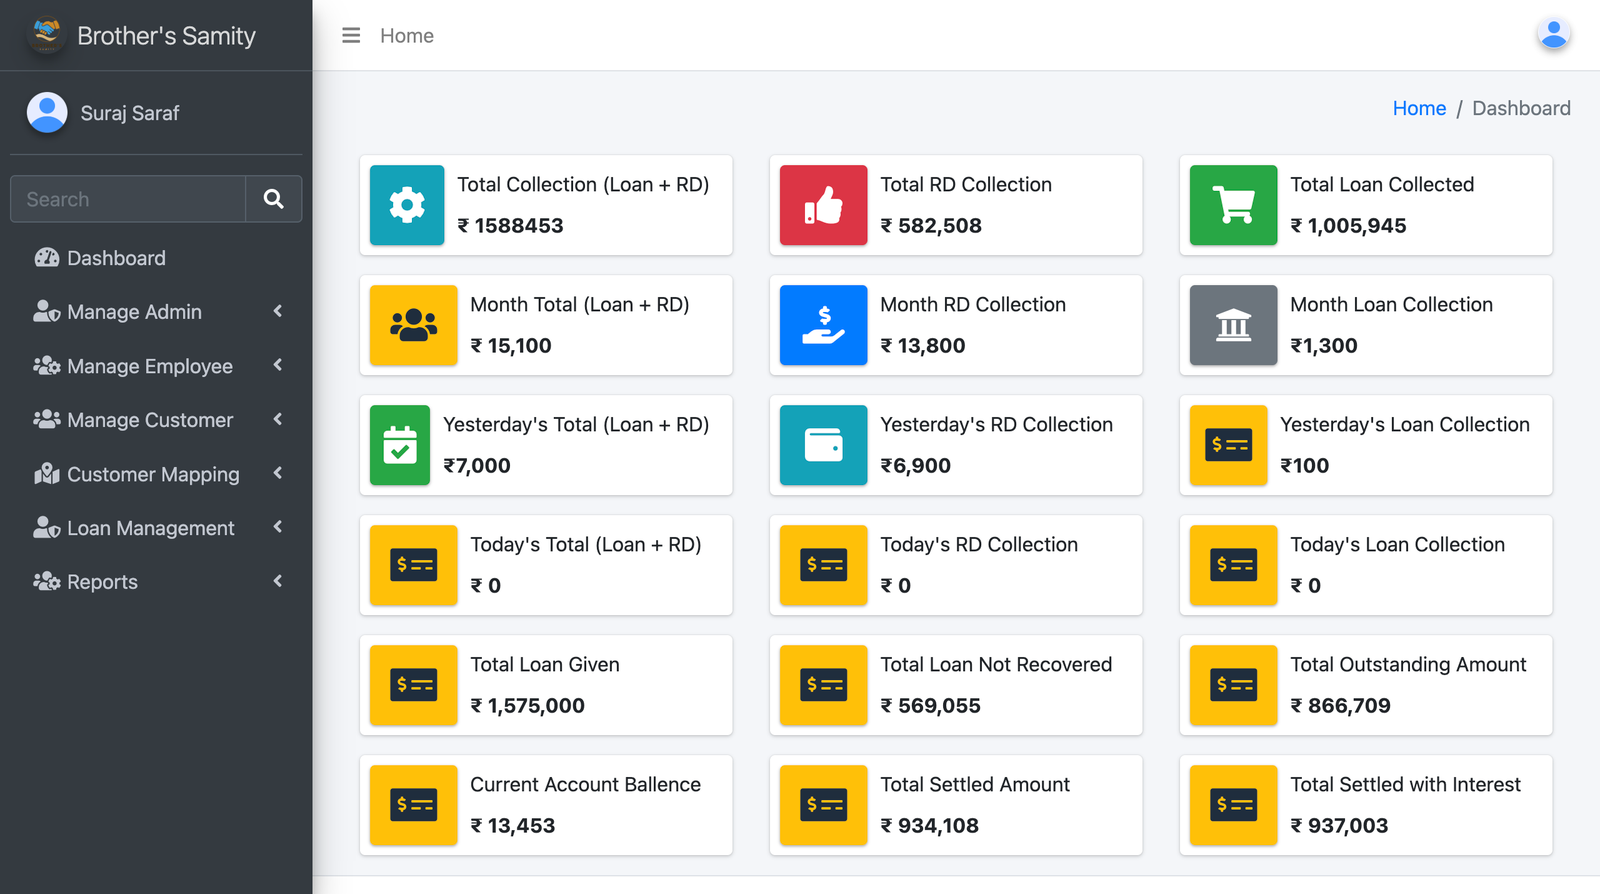Click the Manage Employee users-cog icon
This screenshot has width=1600, height=894.
47,366
